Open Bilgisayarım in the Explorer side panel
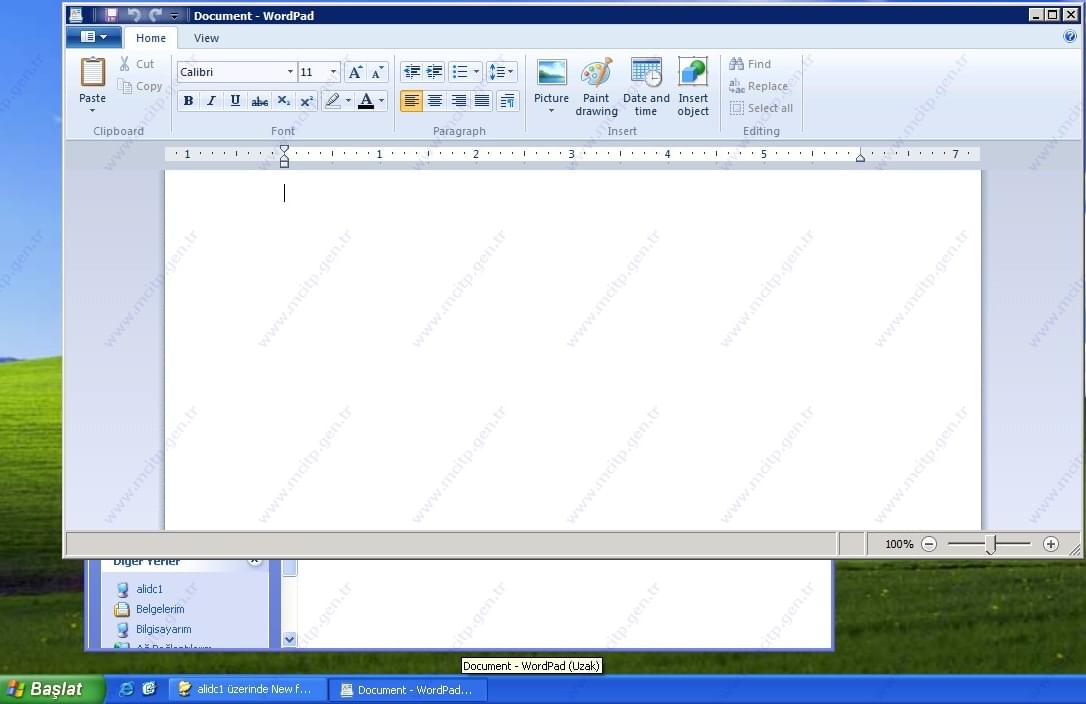Image resolution: width=1086 pixels, height=704 pixels. coord(163,629)
